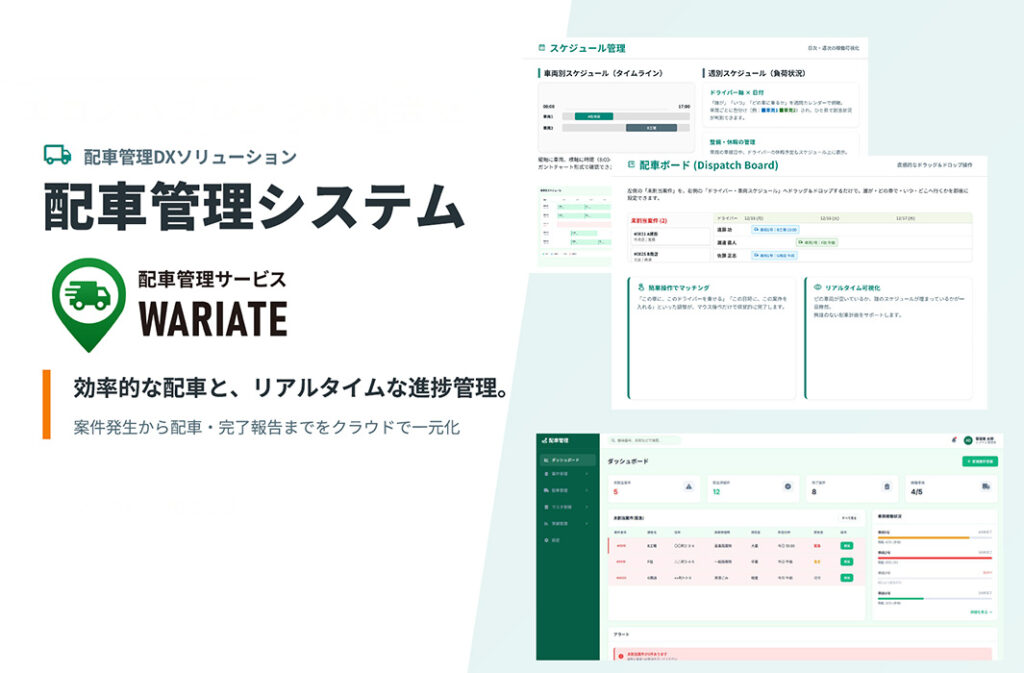1024x673 pixels.
Task: Click the eye icon beside リアルタイム可視化
Action: tap(817, 287)
